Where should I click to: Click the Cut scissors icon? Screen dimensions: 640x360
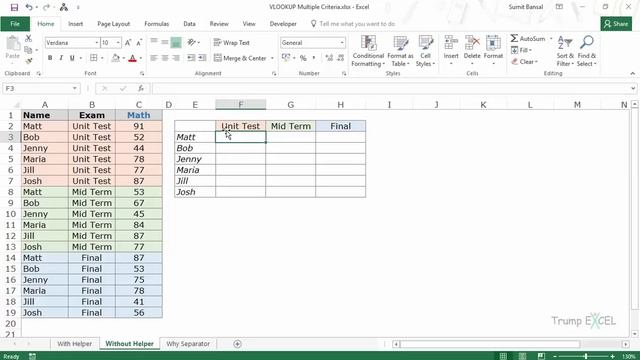pos(28,39)
